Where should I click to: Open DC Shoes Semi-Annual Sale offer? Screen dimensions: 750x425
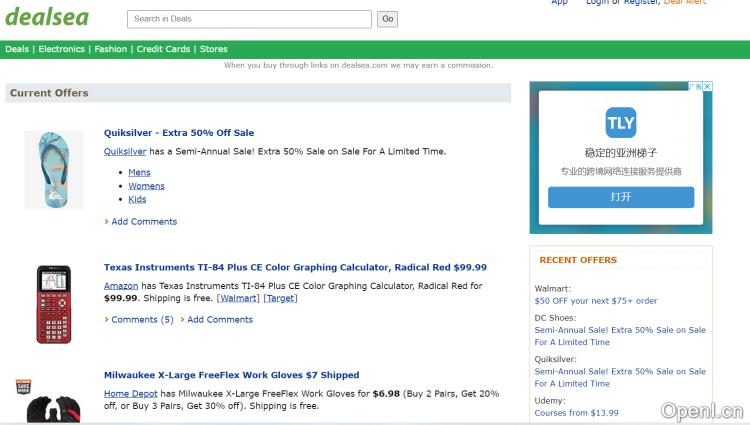pyautogui.click(x=620, y=336)
